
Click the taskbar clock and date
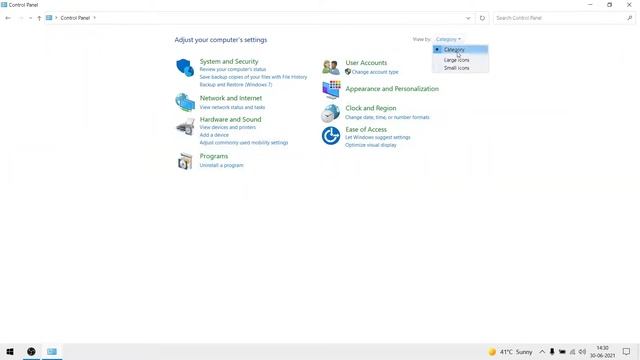pos(602,351)
